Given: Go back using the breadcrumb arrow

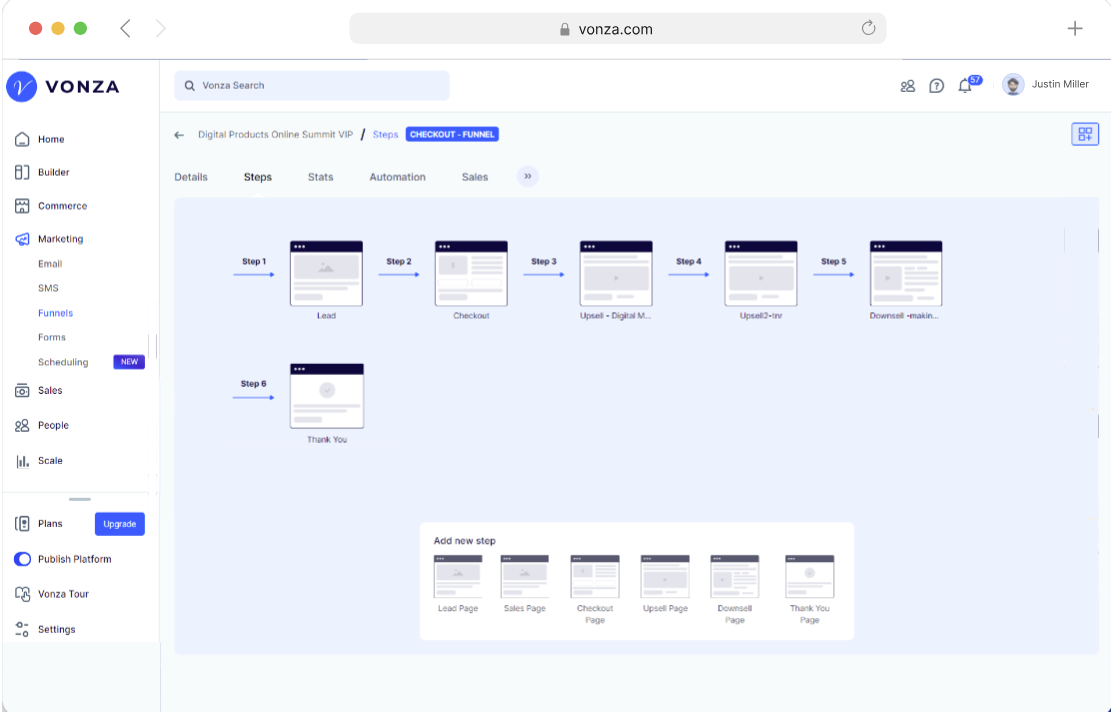Looking at the screenshot, I should point(180,134).
